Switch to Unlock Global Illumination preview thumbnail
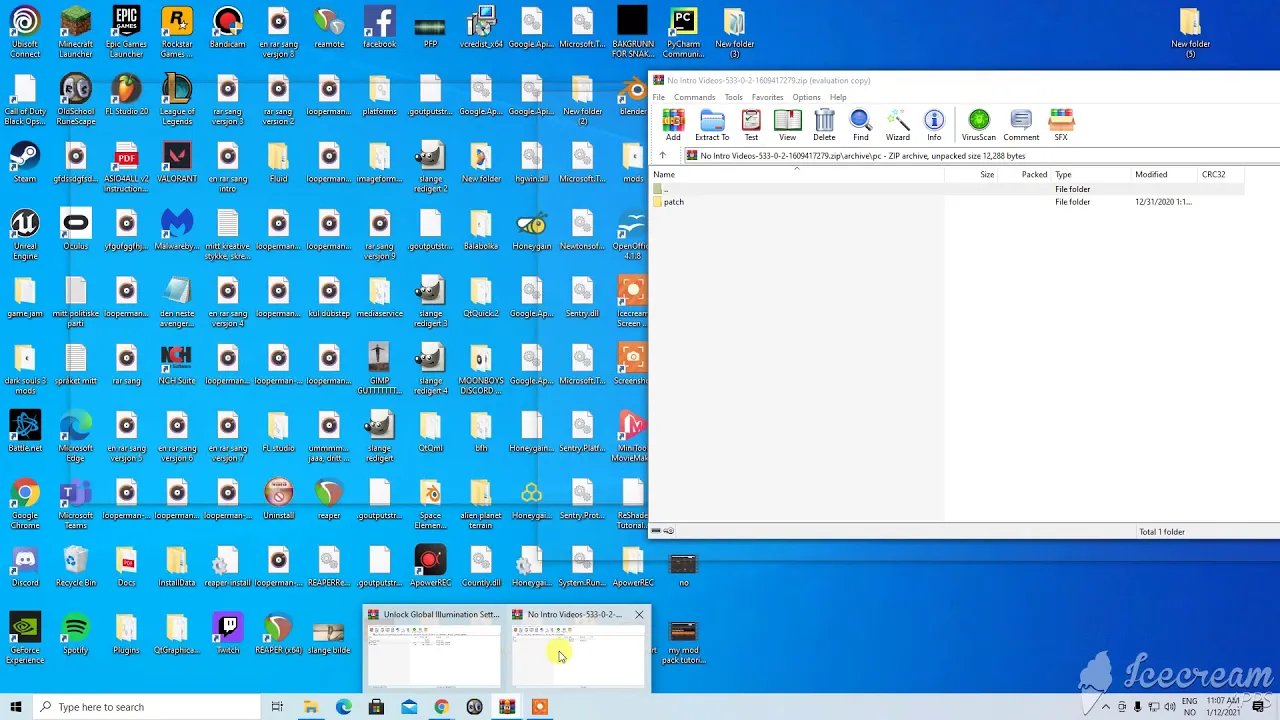The width and height of the screenshot is (1280, 720). (x=433, y=655)
